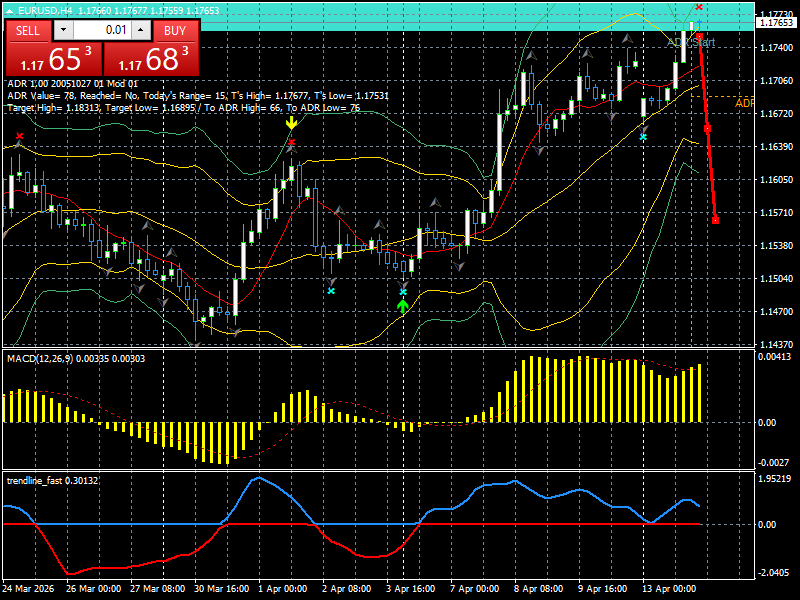The width and height of the screenshot is (800, 600).
Task: Click the blue X signal marker below 3 Apr candles
Action: click(x=403, y=291)
